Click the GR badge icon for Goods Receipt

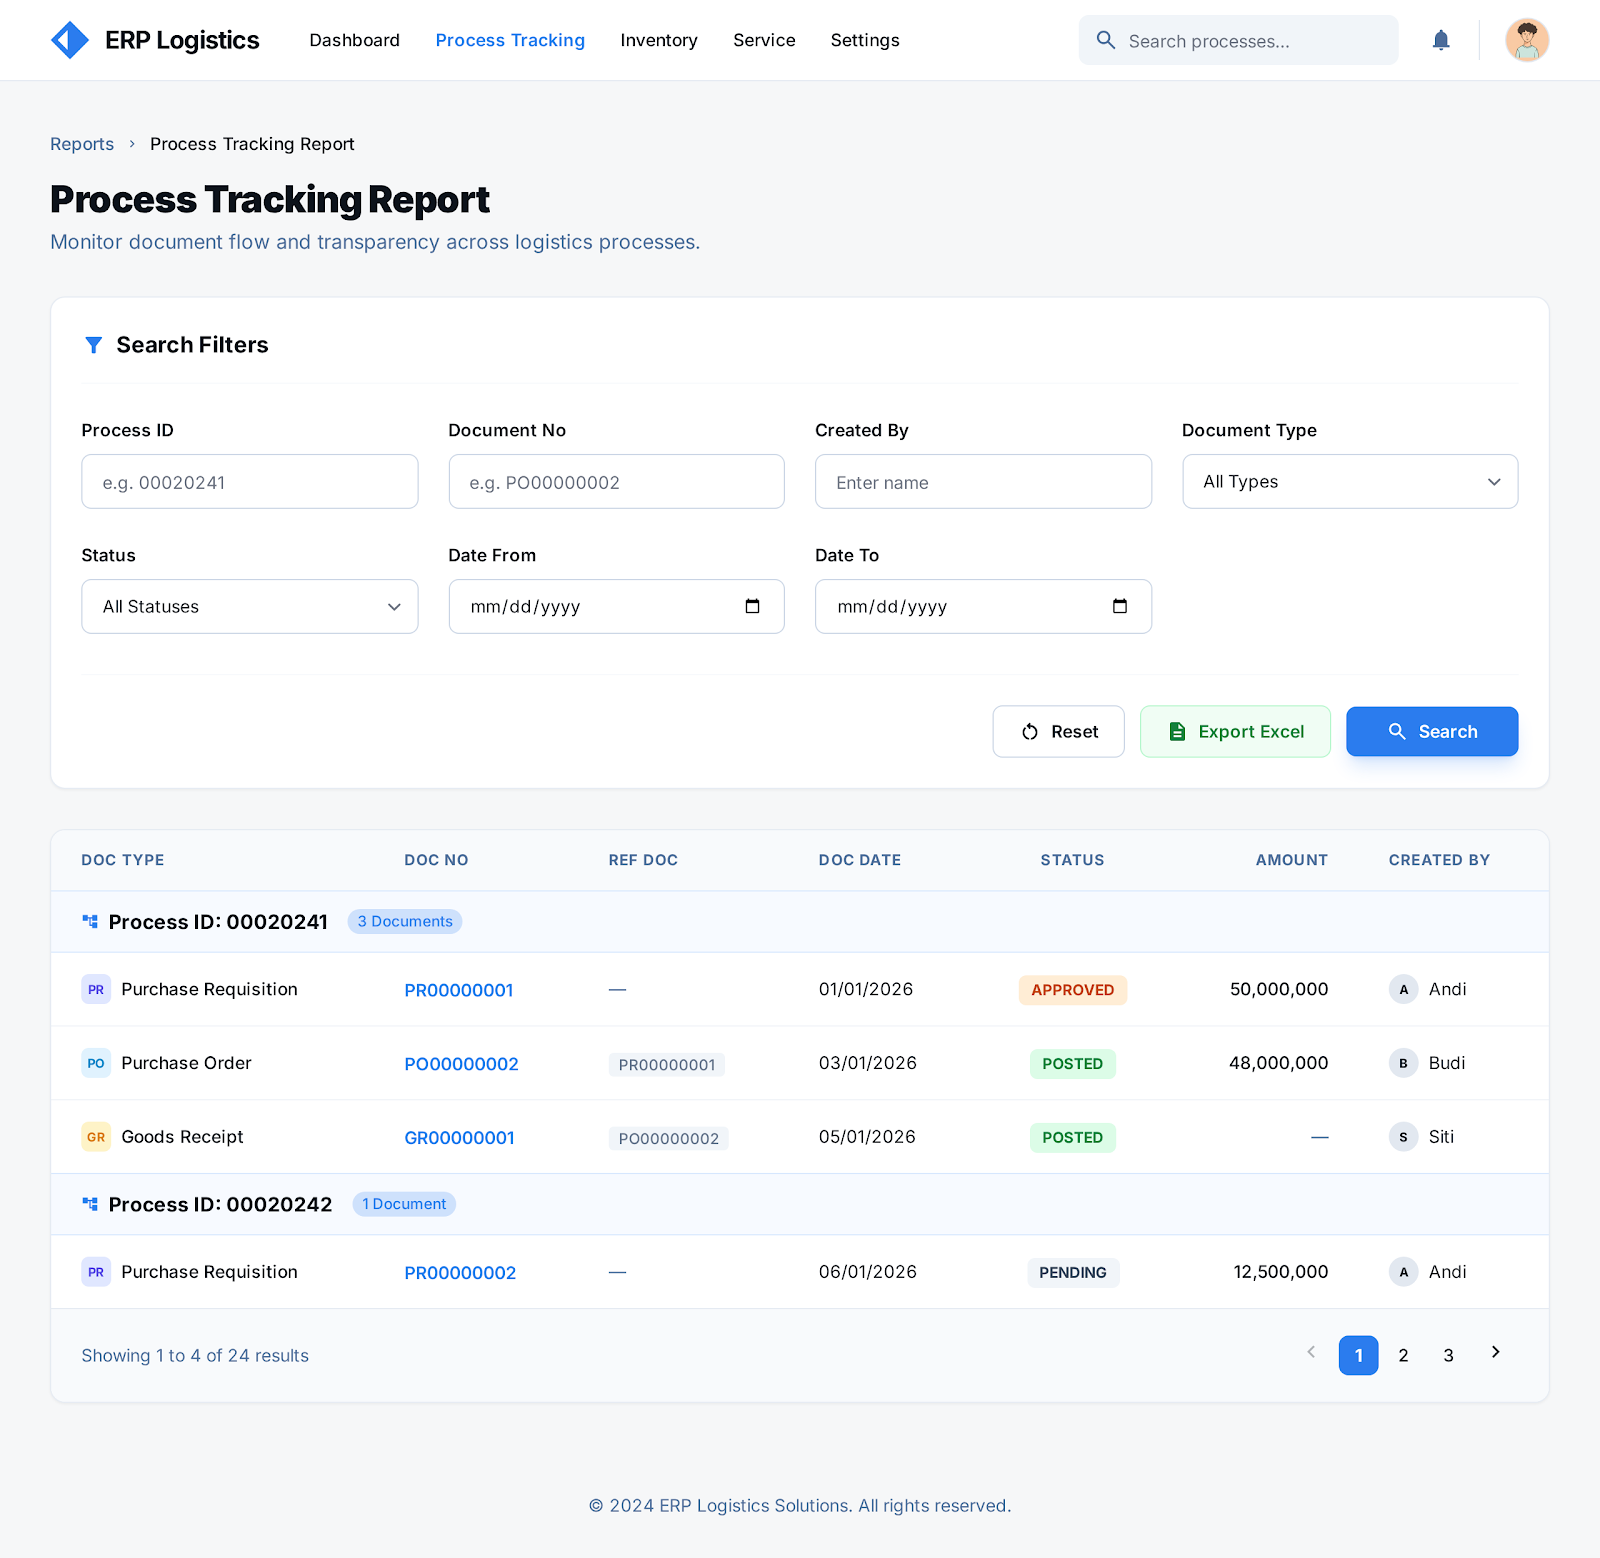pyautogui.click(x=96, y=1137)
